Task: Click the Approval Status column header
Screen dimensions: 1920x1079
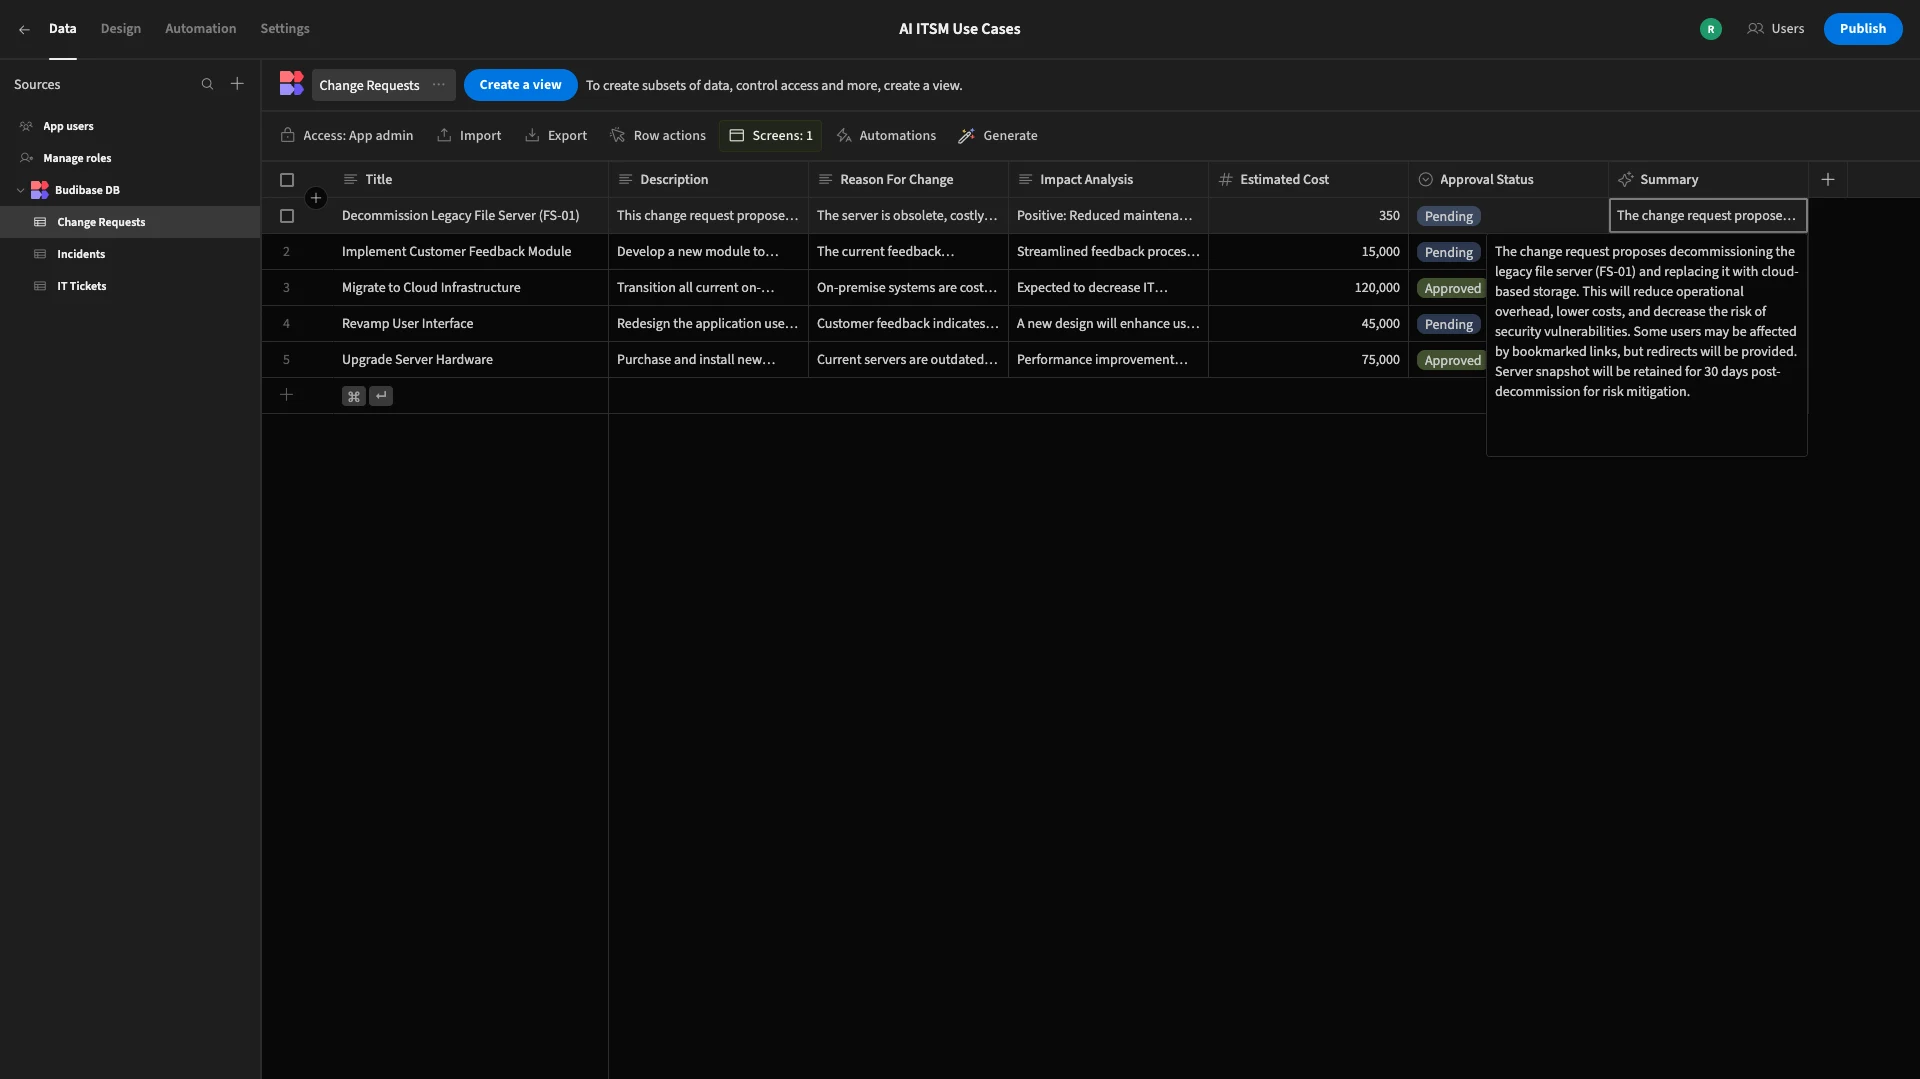Action: (x=1508, y=180)
